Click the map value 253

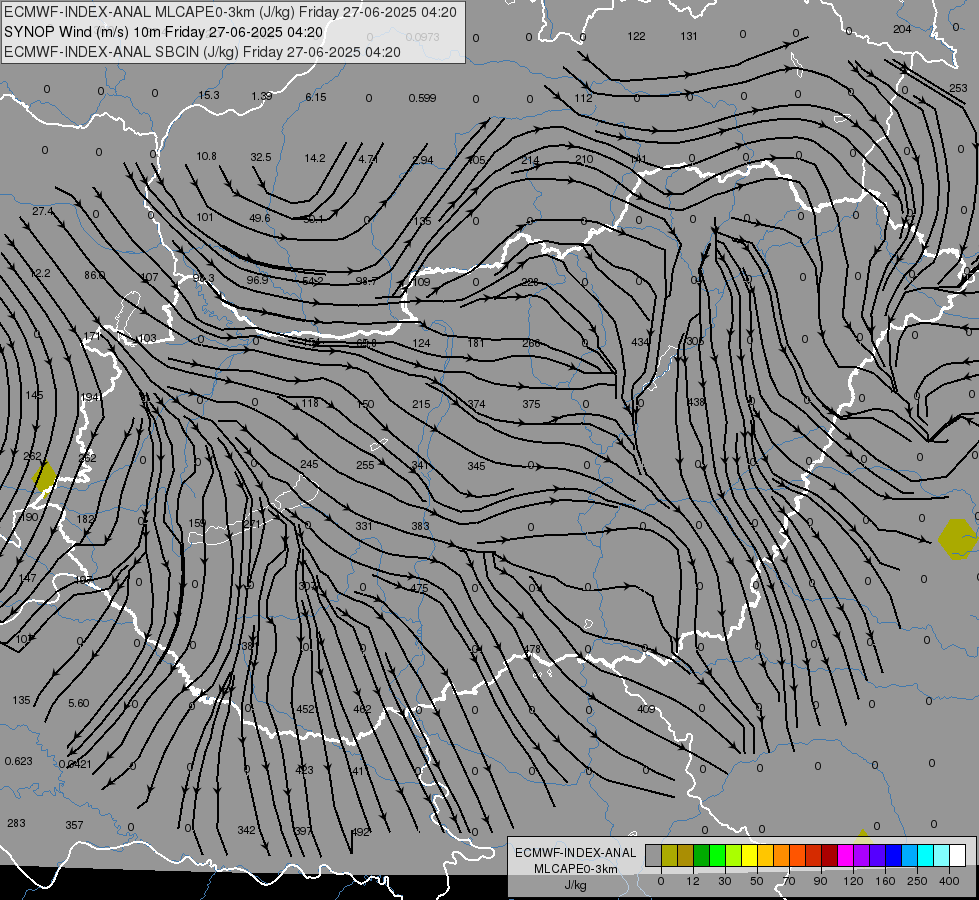[x=958, y=88]
